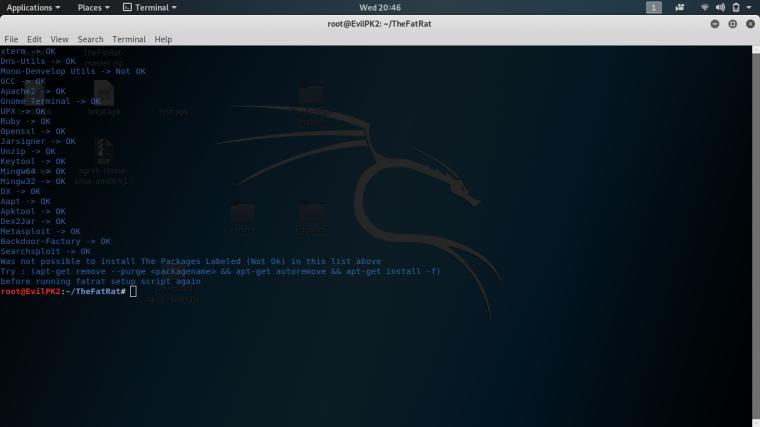Expand the system menu arrow
Image resolution: width=760 pixels, height=427 pixels.
click(x=748, y=7)
